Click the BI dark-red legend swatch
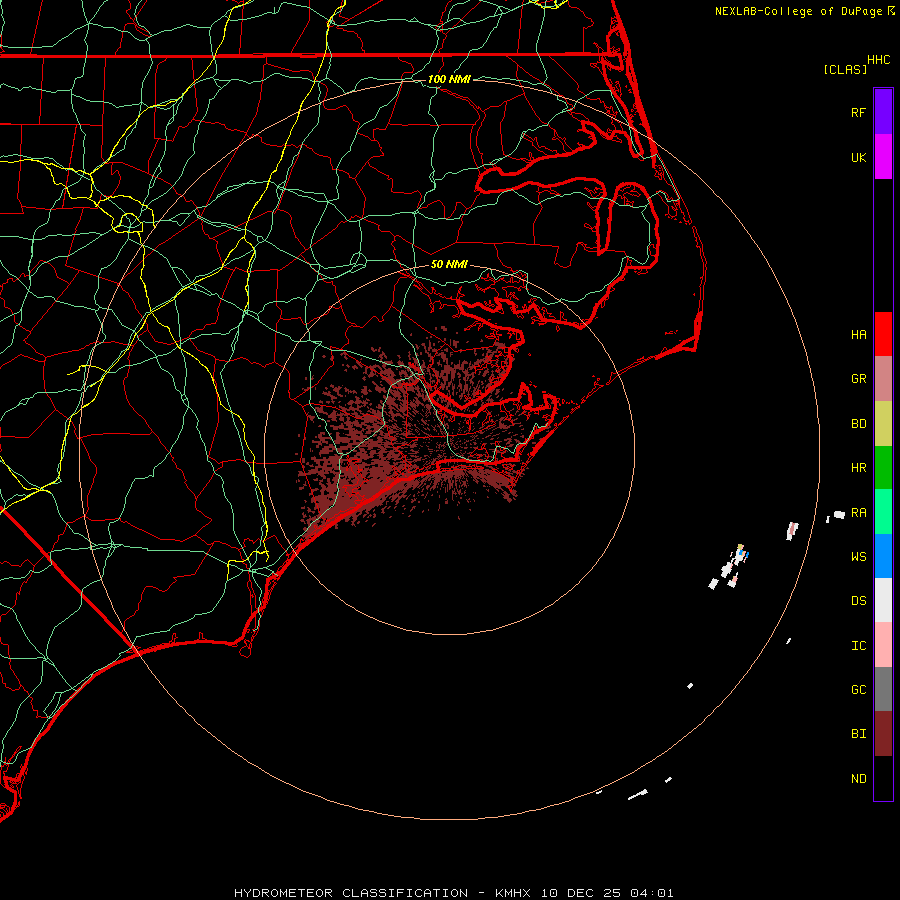Viewport: 900px width, 900px height. 883,734
